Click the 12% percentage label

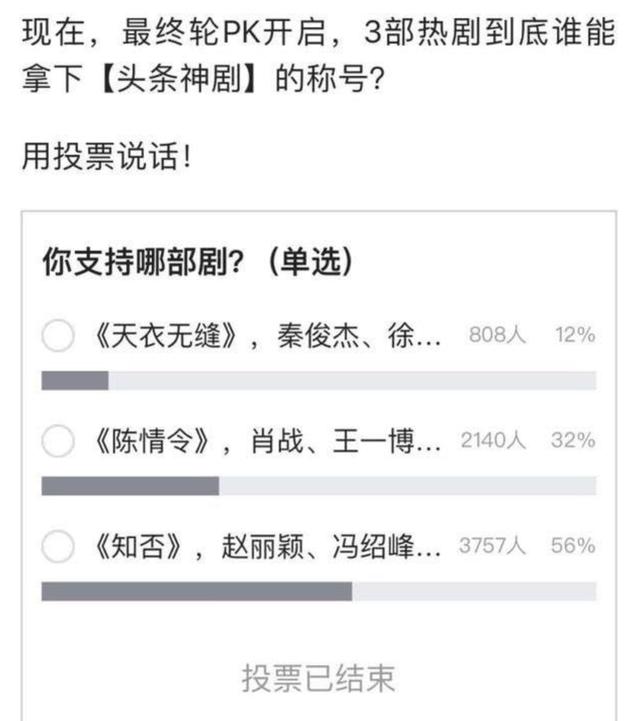[575, 335]
